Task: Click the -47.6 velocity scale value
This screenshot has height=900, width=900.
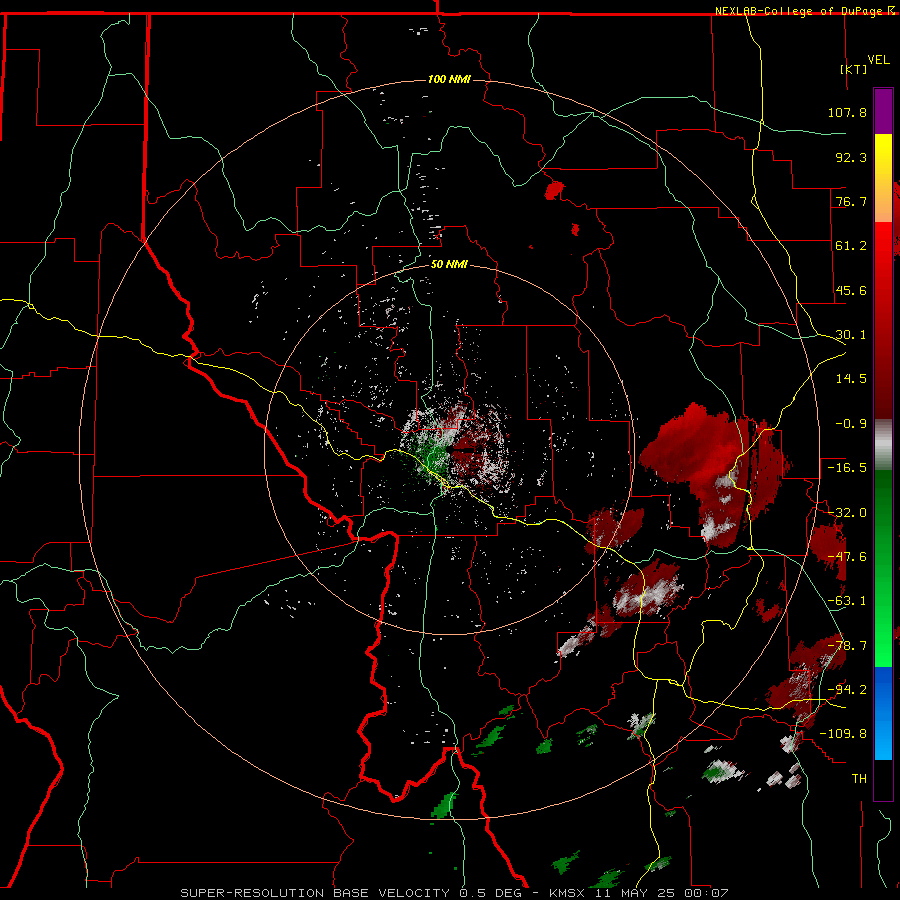Action: pyautogui.click(x=847, y=557)
